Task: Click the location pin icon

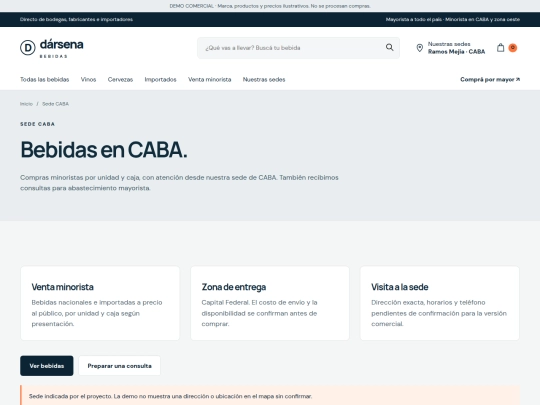Action: (x=419, y=48)
